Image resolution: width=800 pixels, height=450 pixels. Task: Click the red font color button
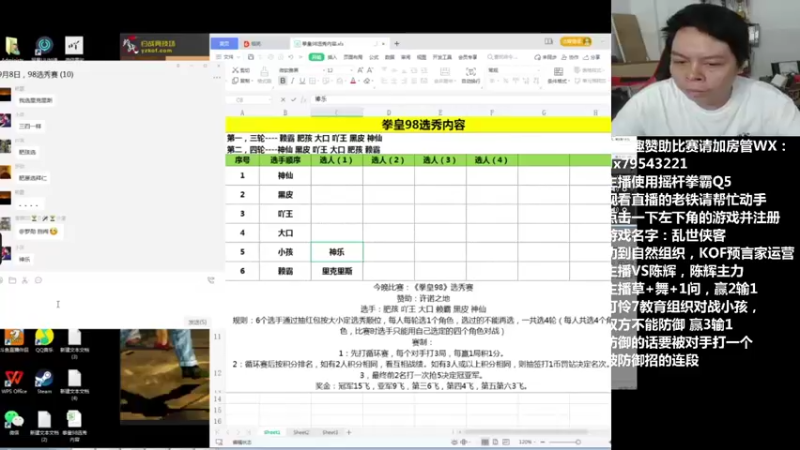pos(353,81)
